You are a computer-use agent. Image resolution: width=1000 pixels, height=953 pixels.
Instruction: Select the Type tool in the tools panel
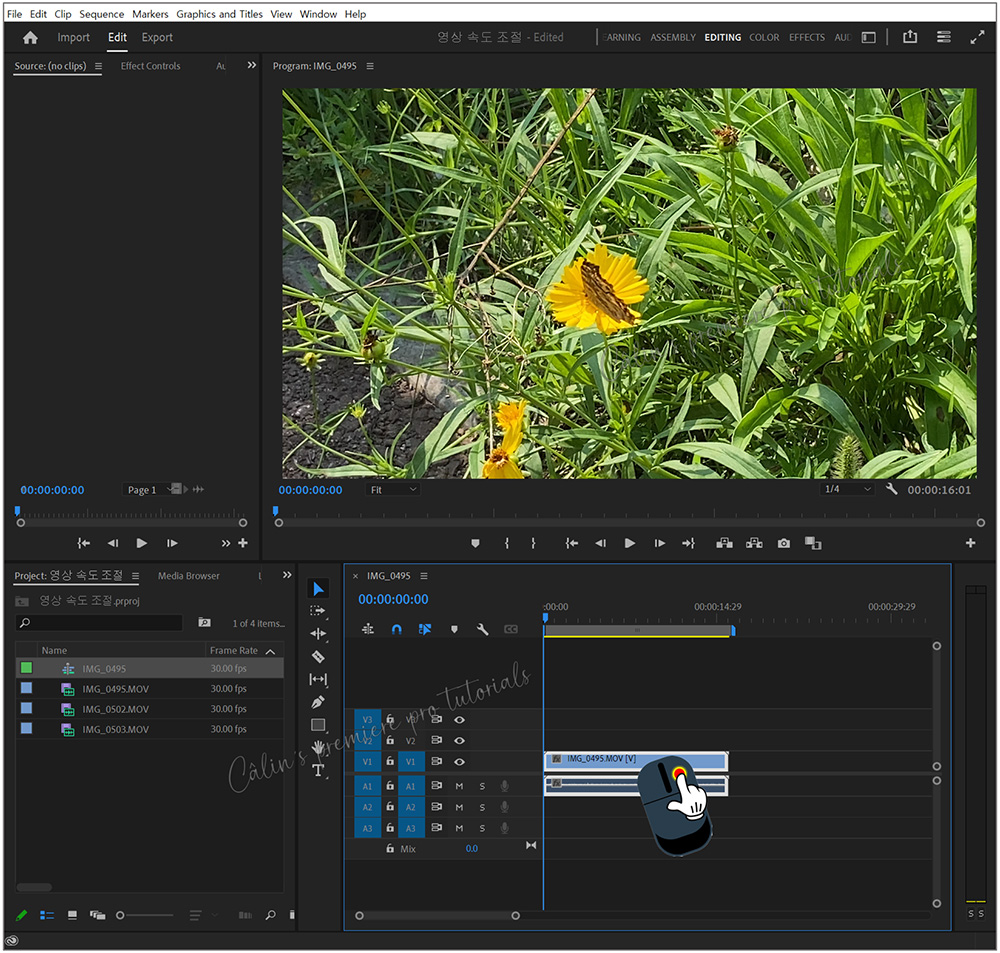point(318,770)
